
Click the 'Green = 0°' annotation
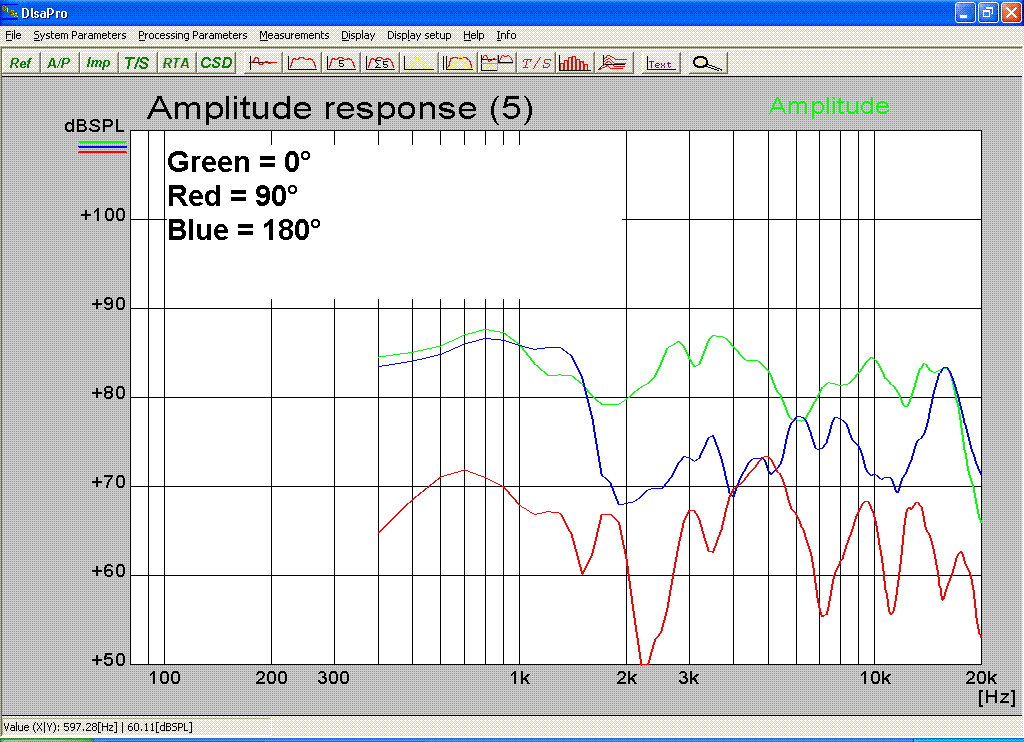point(239,162)
